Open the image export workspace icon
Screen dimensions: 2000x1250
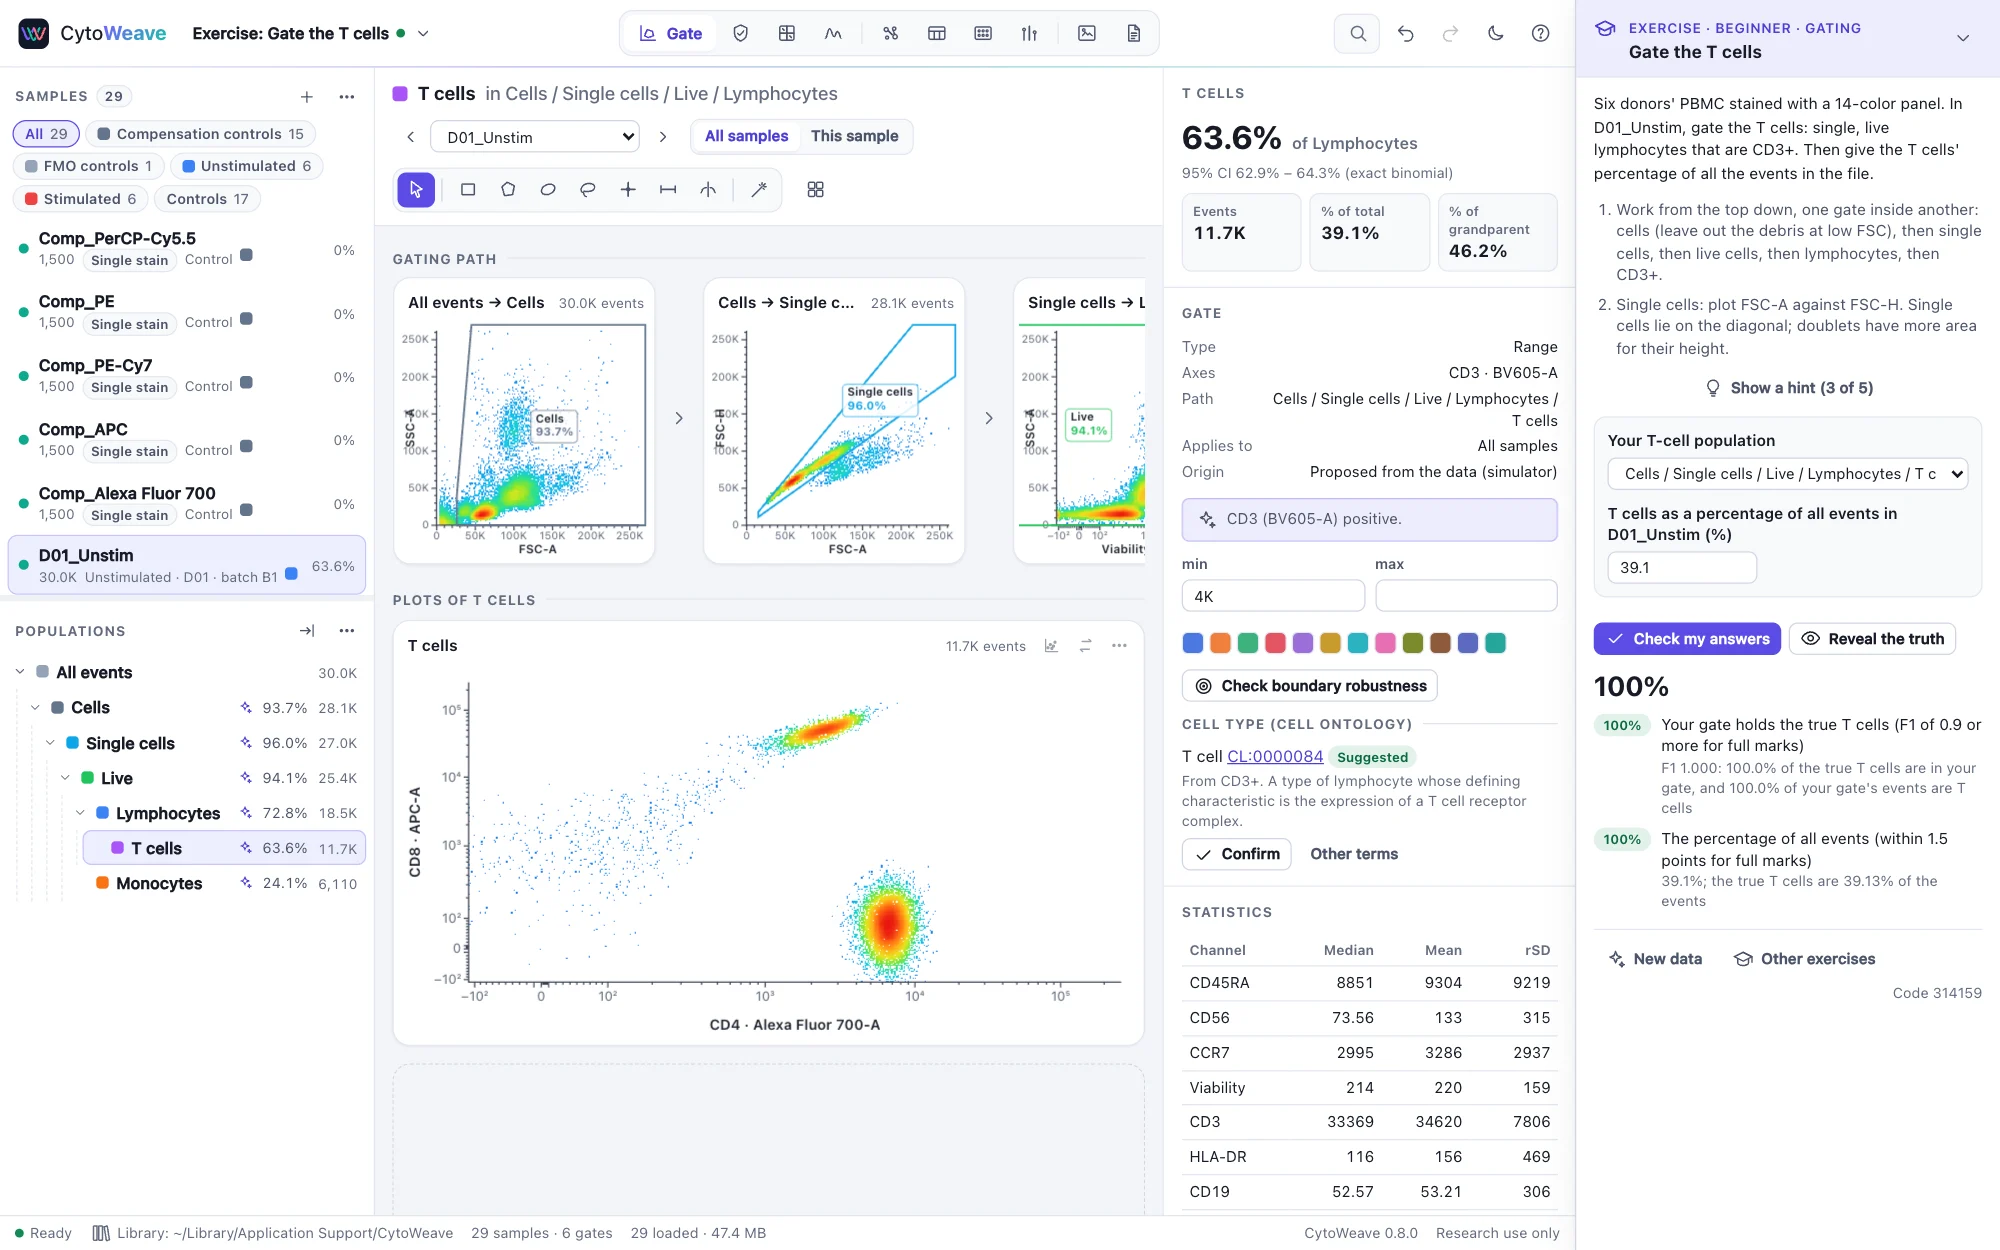point(1087,33)
